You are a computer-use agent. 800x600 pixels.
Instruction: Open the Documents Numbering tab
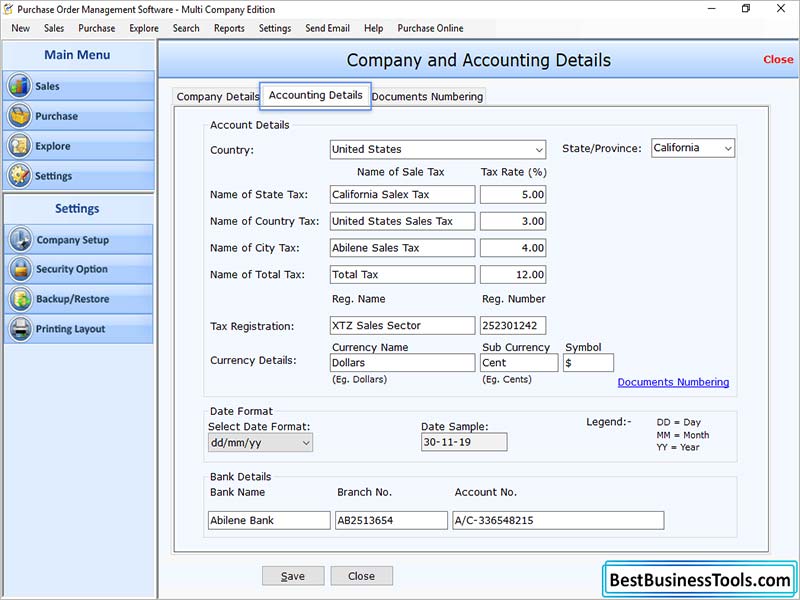pos(427,97)
